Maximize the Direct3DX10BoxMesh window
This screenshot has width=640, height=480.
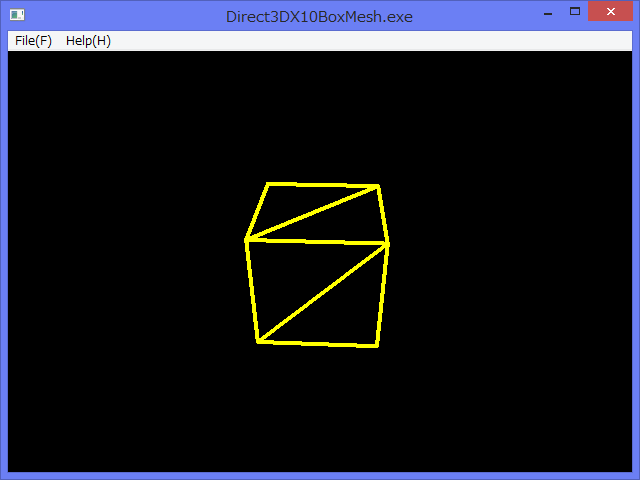[575, 12]
